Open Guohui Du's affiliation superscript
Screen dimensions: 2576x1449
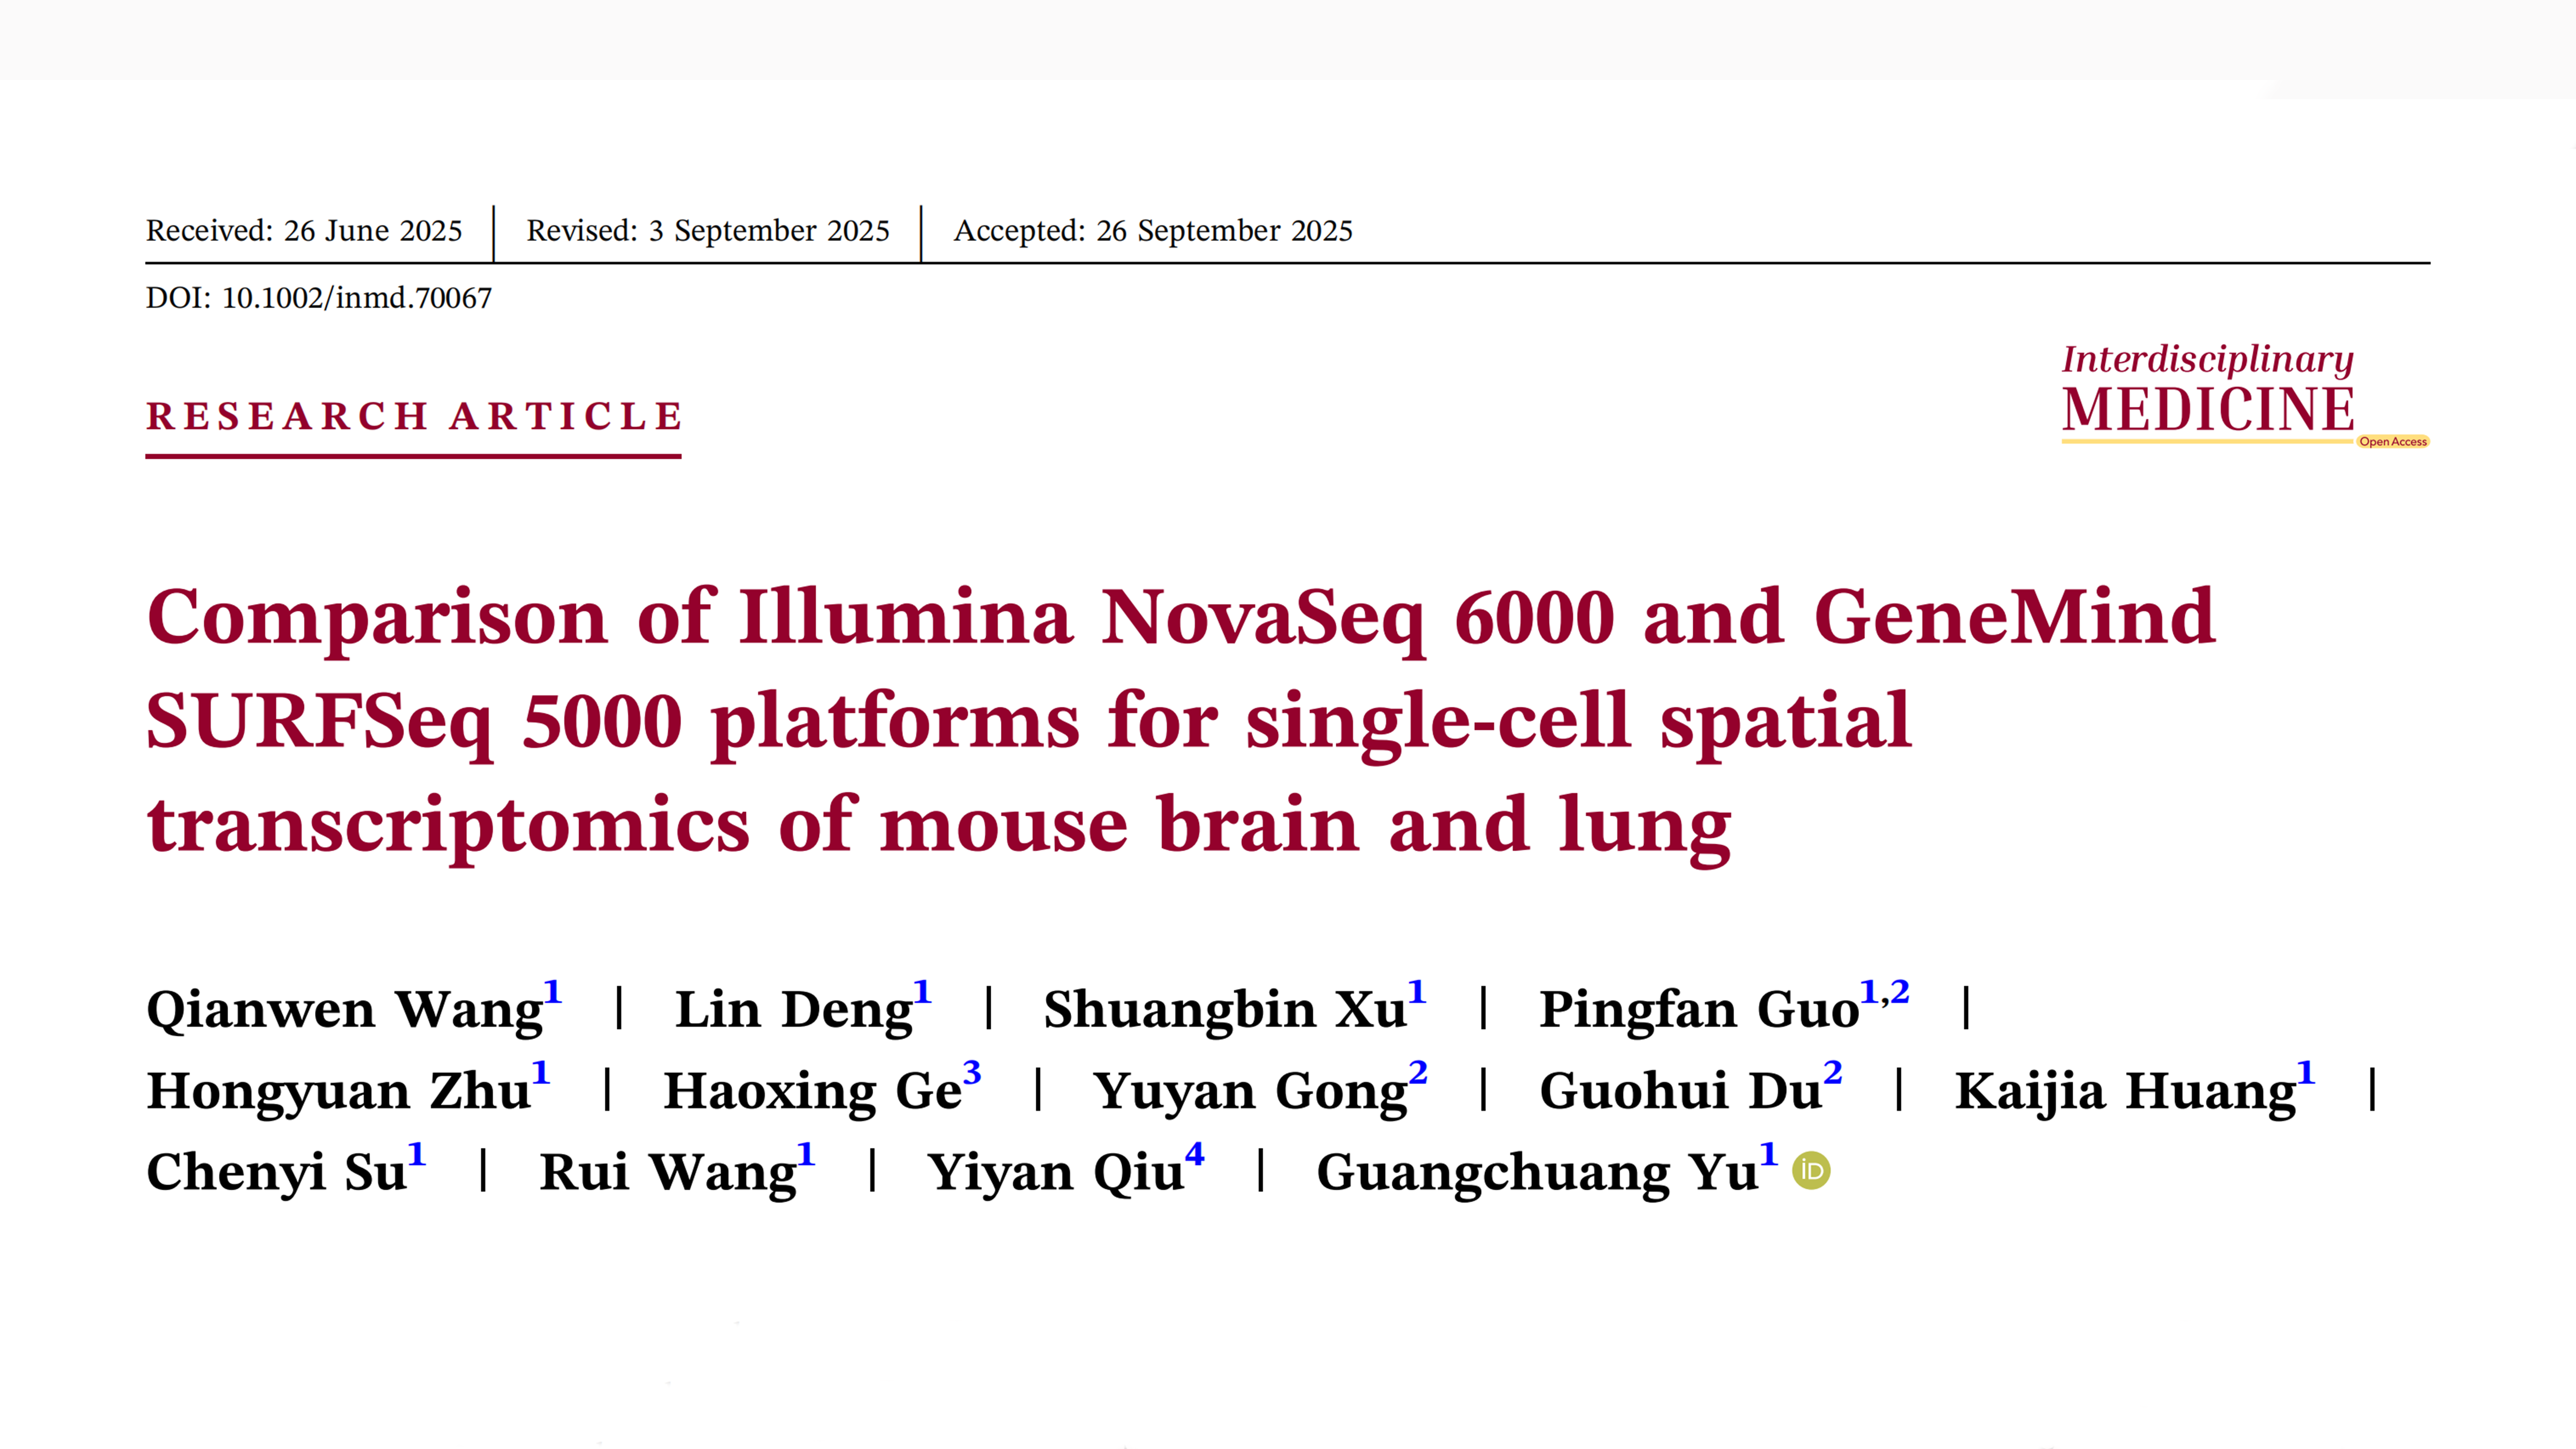(1832, 1073)
